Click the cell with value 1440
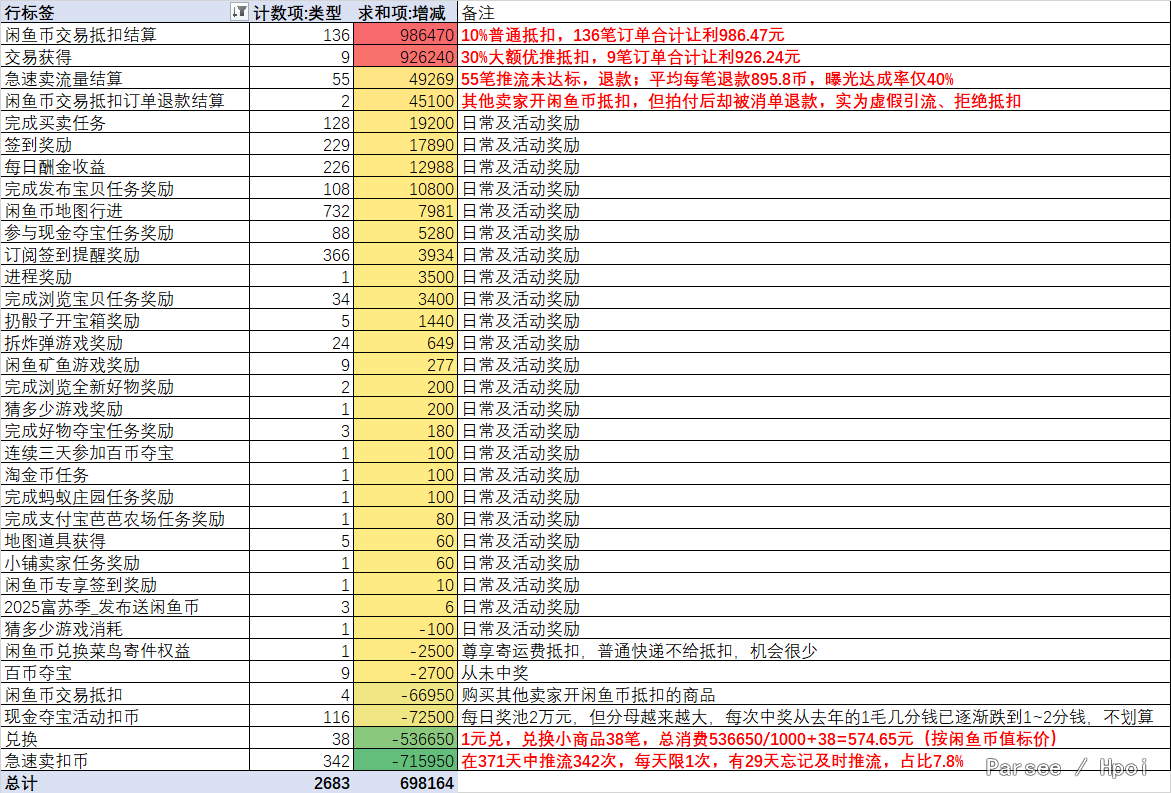This screenshot has width=1171, height=793. click(x=405, y=321)
